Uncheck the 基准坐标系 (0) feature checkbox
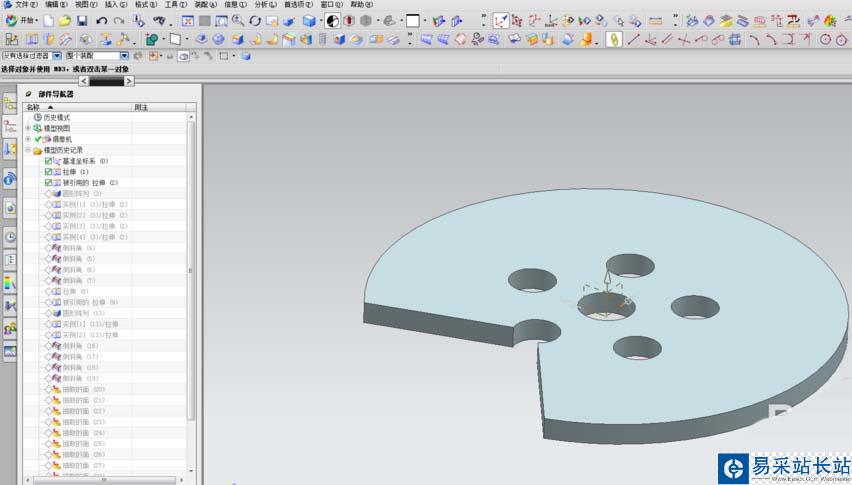The width and height of the screenshot is (852, 485). coord(48,161)
